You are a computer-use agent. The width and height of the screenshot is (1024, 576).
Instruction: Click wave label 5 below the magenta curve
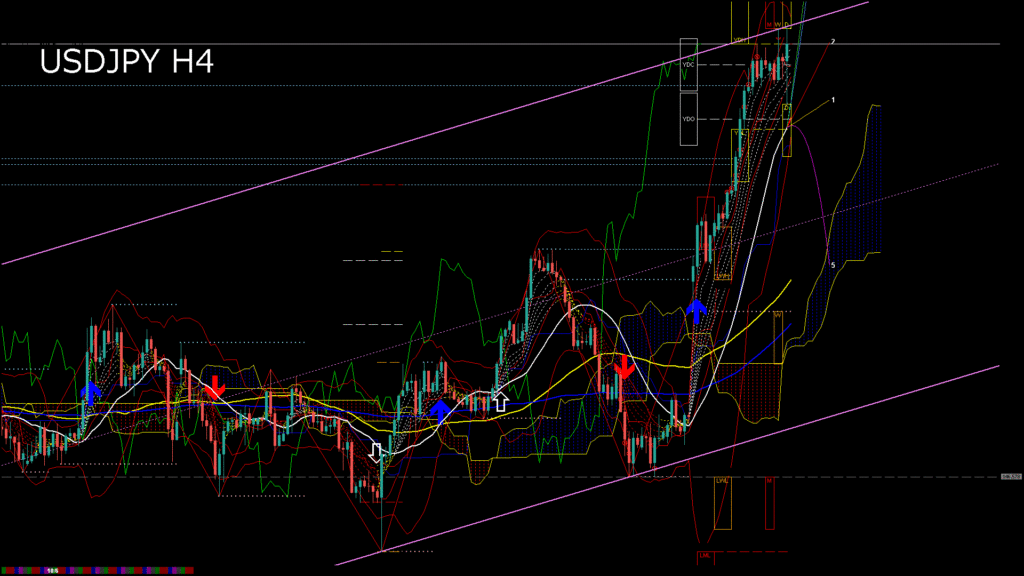point(833,265)
